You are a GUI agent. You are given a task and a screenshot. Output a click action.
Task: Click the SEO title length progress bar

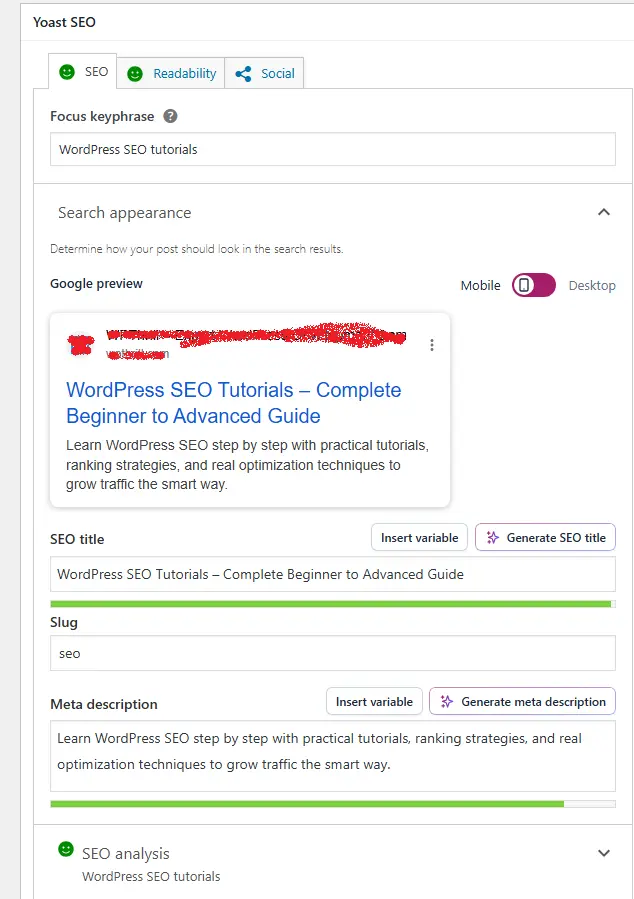(332, 604)
